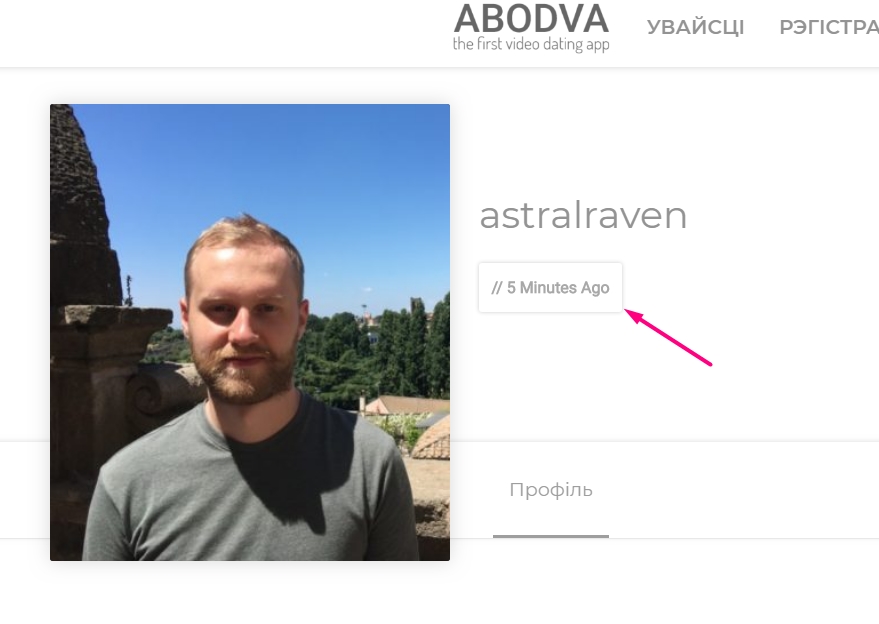The image size is (879, 624).
Task: Click the gray t-shirt in the photo
Action: click(x=252, y=493)
